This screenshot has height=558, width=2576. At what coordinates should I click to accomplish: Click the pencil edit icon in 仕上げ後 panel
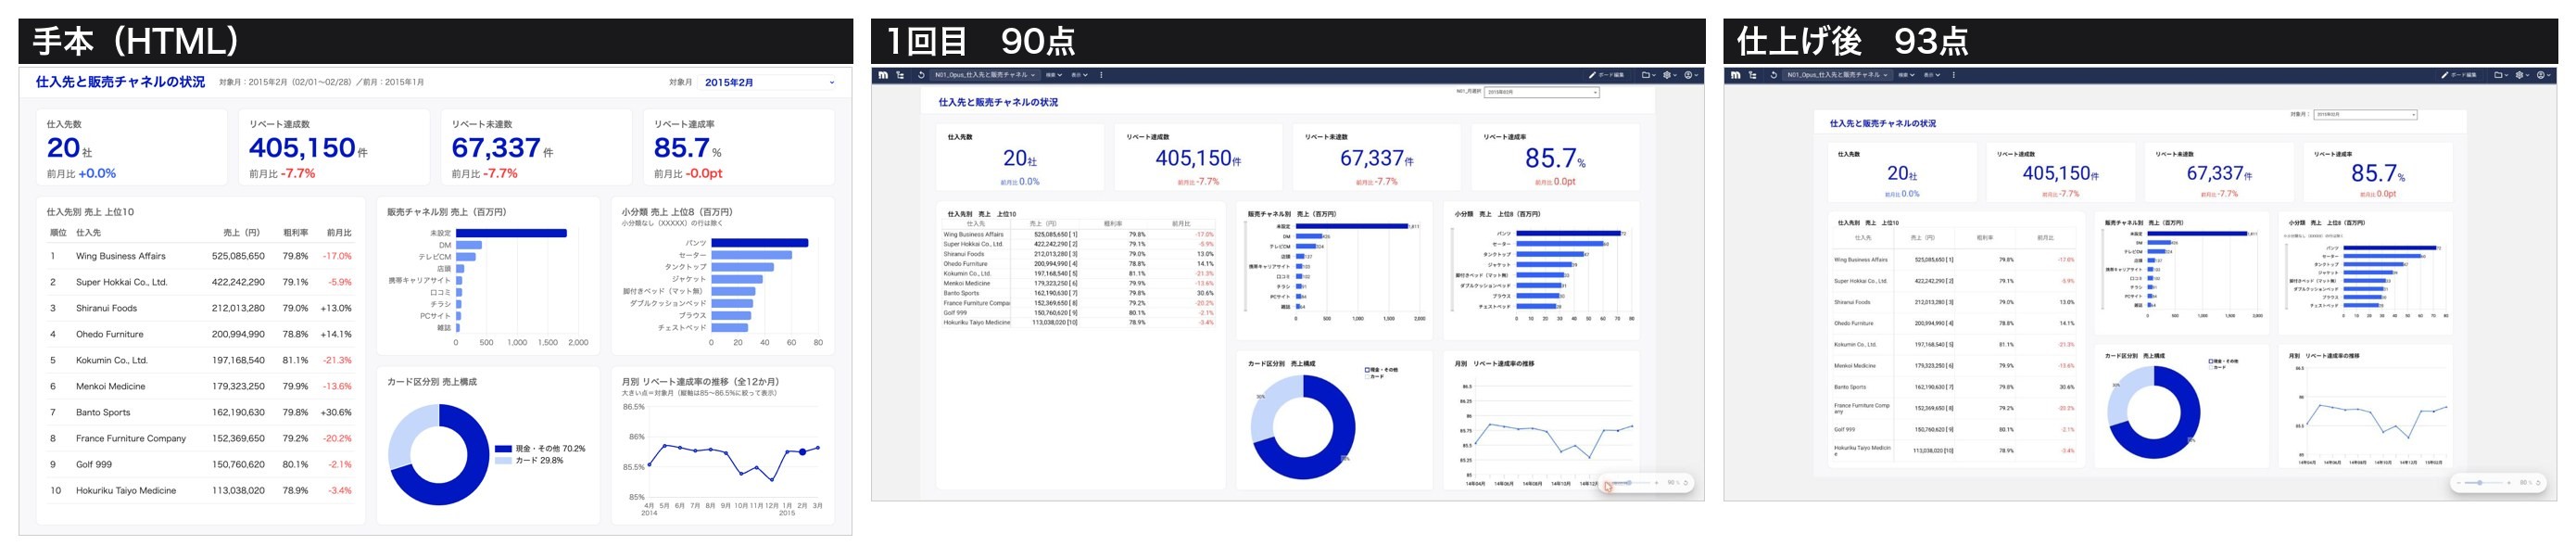(2444, 75)
